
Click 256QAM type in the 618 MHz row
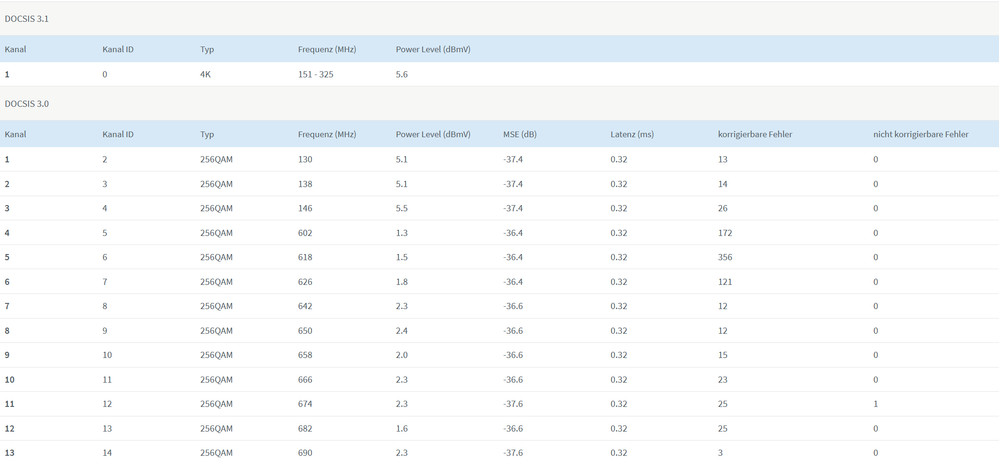pyautogui.click(x=217, y=257)
